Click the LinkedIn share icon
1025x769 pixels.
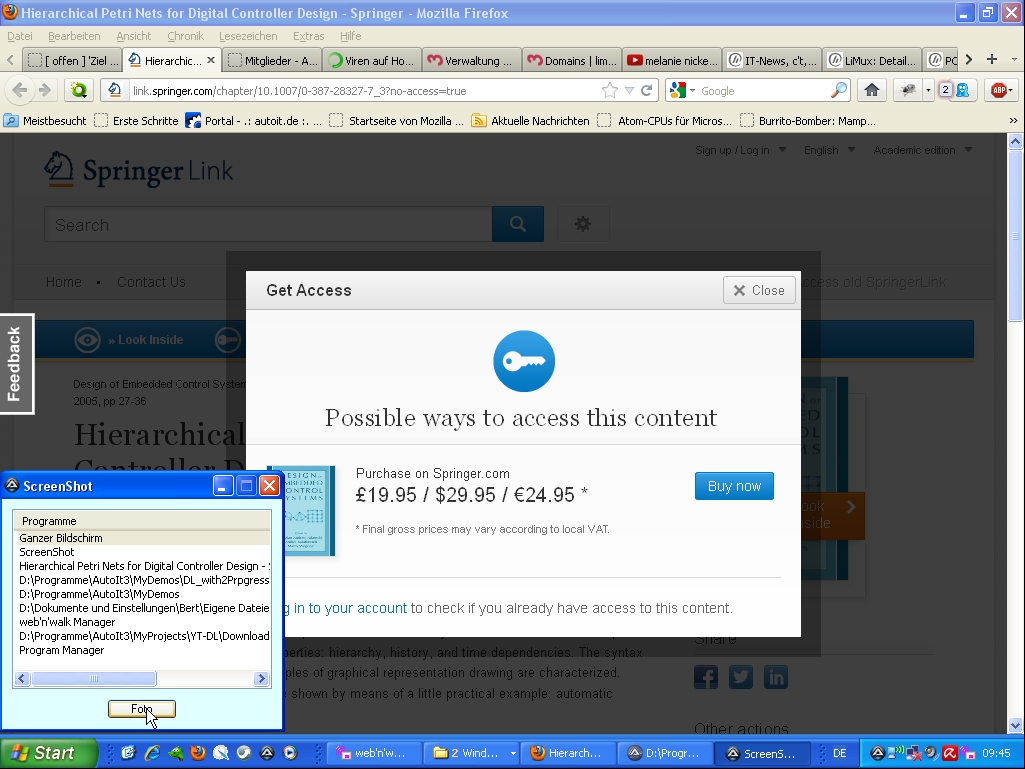pyautogui.click(x=776, y=677)
